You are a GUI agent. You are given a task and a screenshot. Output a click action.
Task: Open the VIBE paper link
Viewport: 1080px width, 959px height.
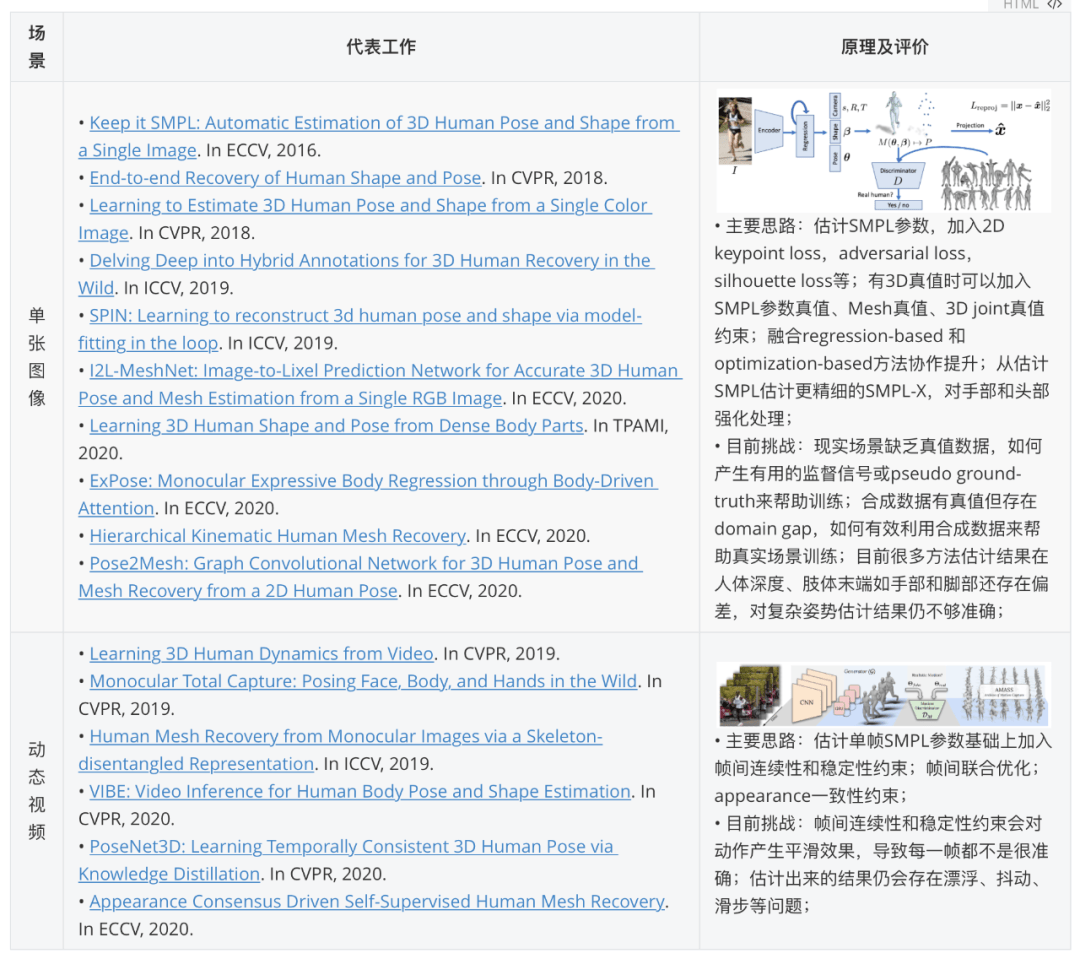(x=360, y=792)
